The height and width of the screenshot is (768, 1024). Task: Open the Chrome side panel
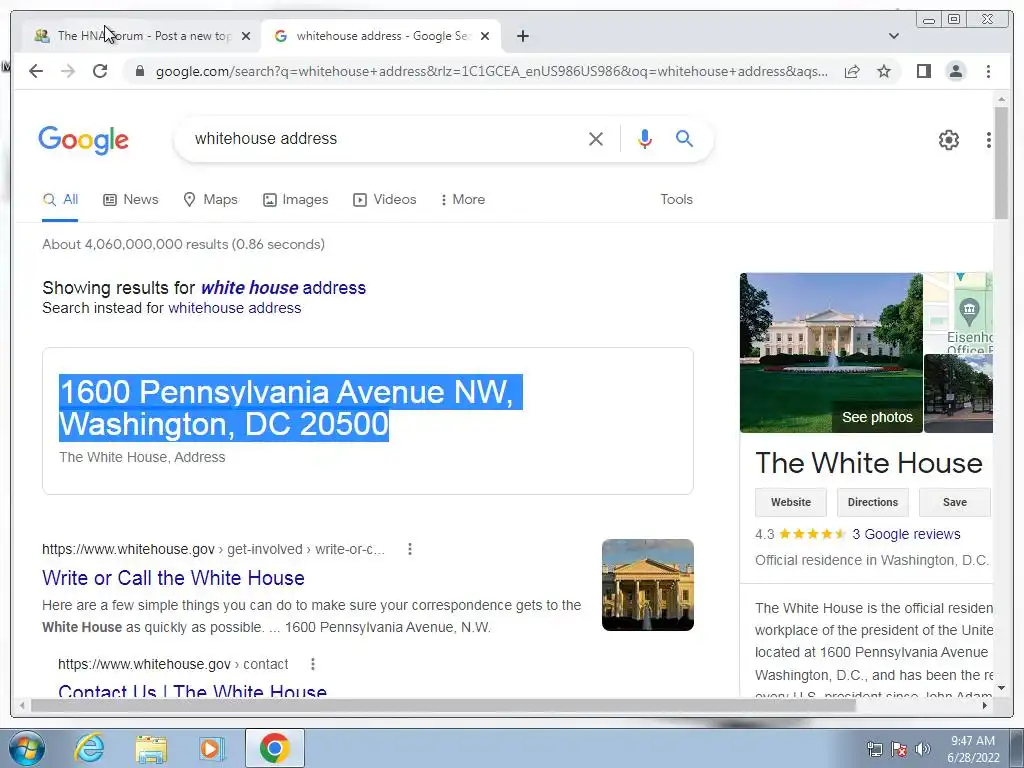(x=923, y=71)
